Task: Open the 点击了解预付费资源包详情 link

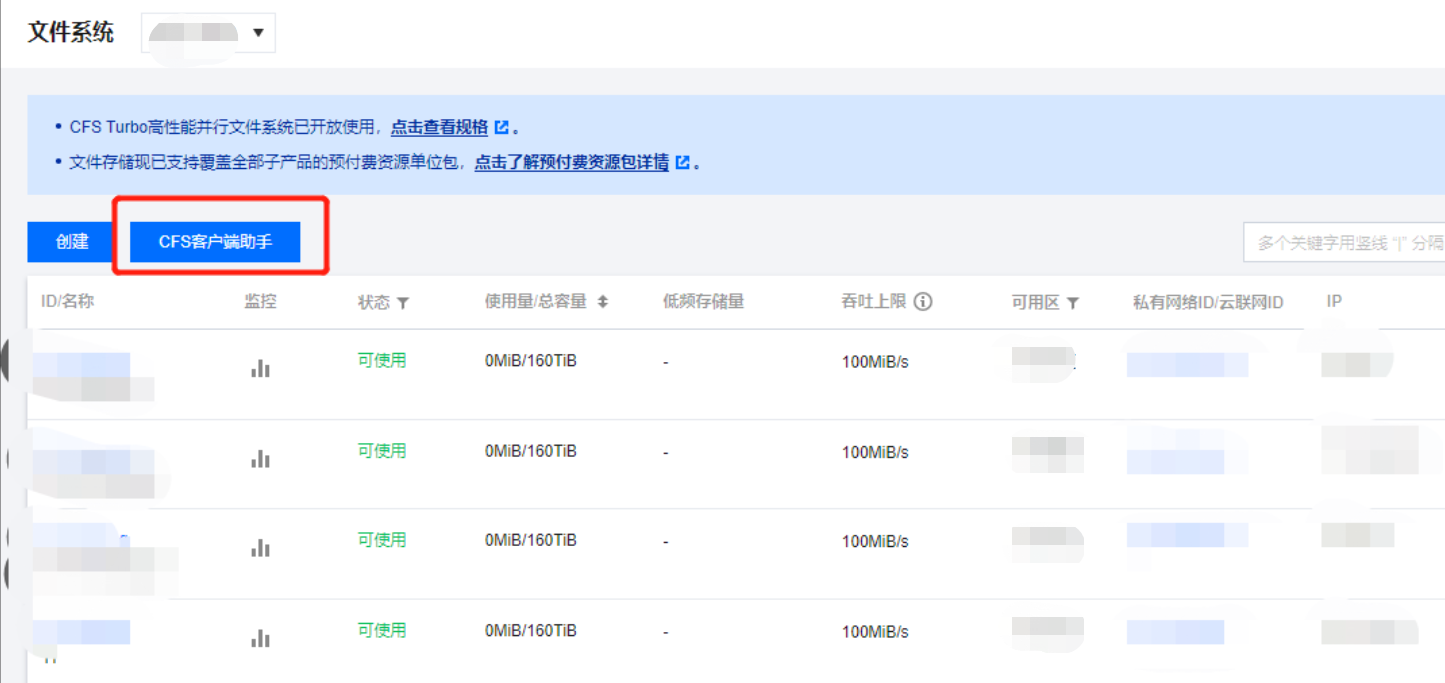Action: pos(571,162)
